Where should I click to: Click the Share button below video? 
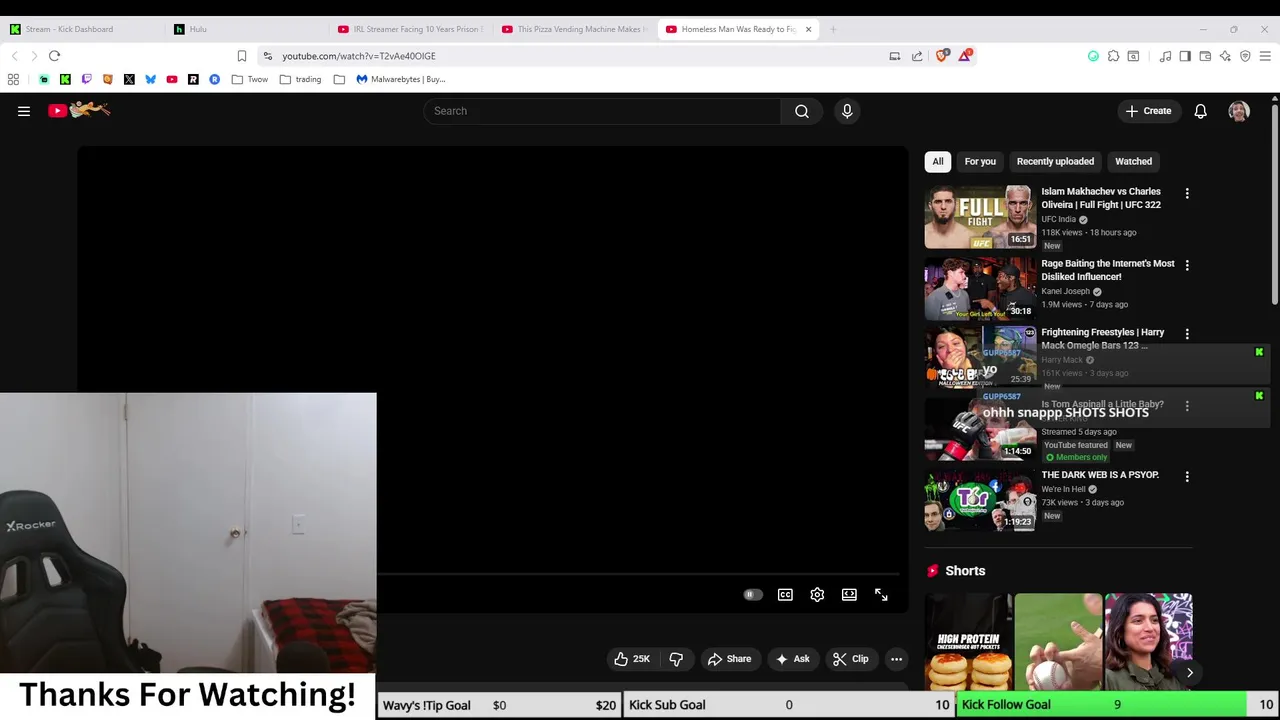pyautogui.click(x=729, y=659)
